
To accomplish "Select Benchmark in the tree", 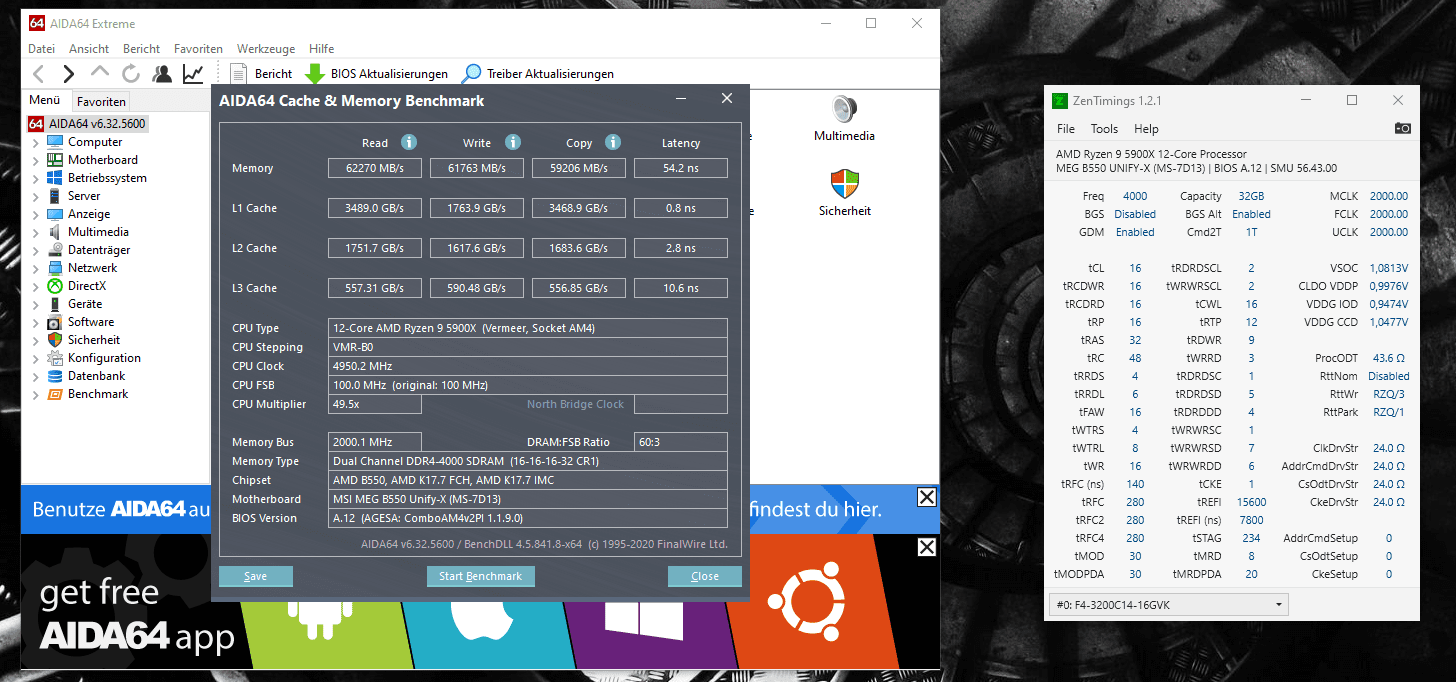I will coord(98,394).
